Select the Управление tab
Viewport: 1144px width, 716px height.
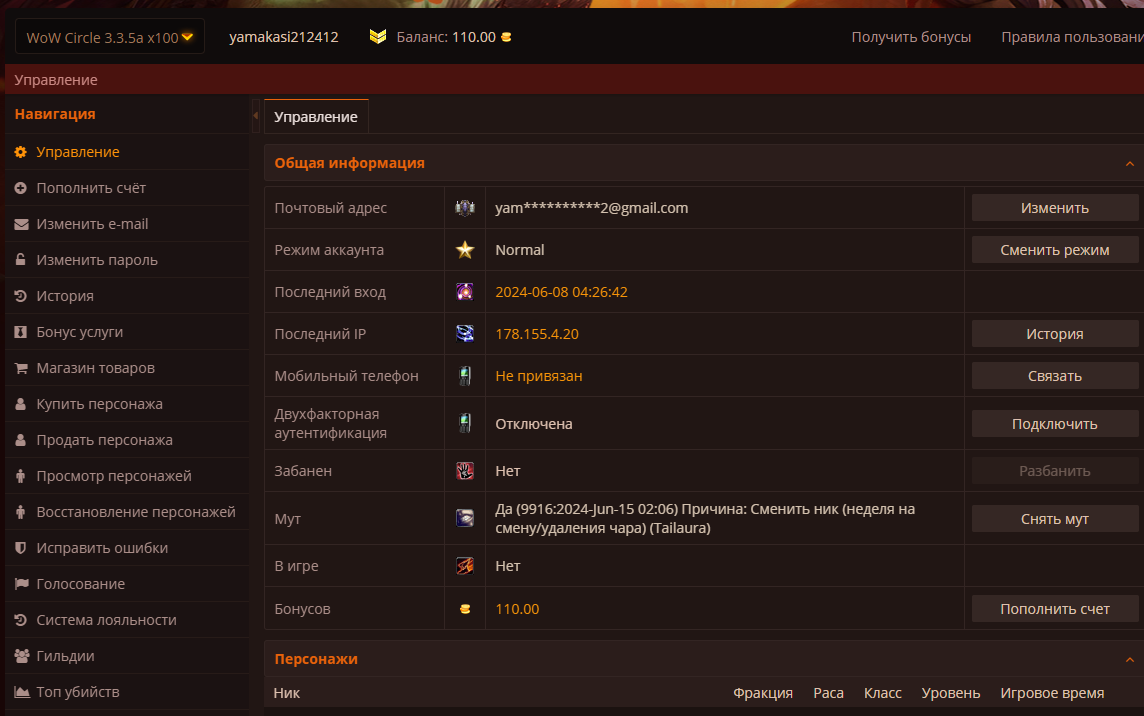coord(316,117)
